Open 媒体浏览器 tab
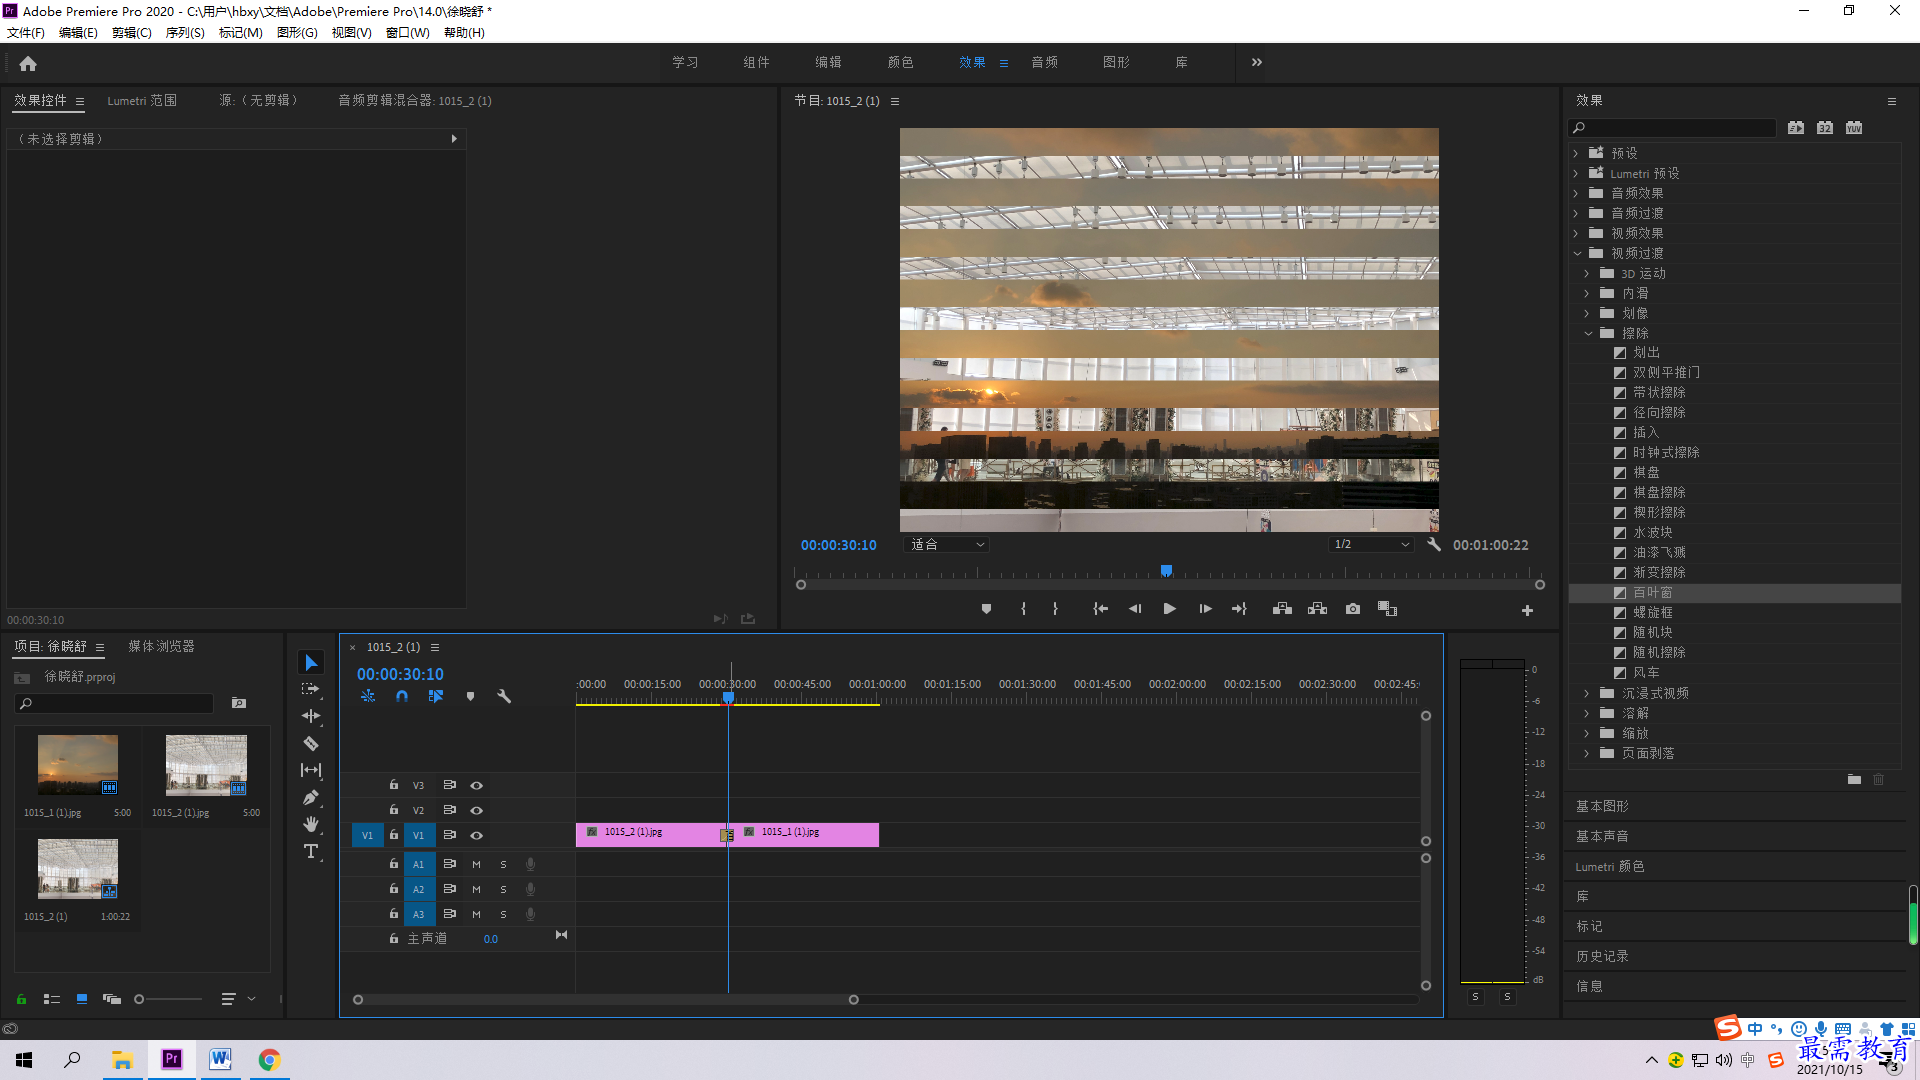This screenshot has height=1080, width=1920. pyautogui.click(x=161, y=647)
